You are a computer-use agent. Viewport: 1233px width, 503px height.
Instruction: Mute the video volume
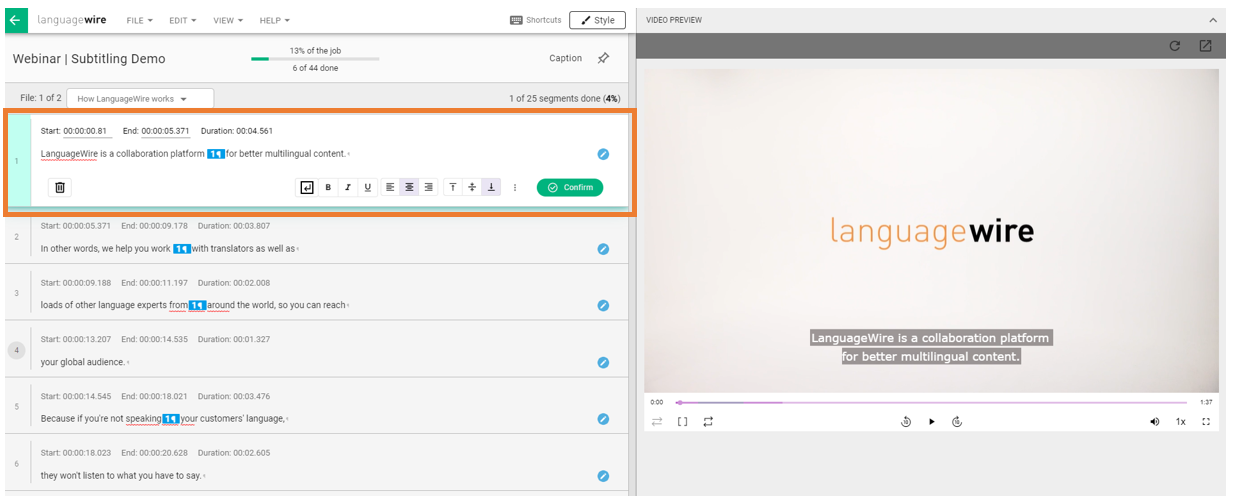pos(1155,422)
